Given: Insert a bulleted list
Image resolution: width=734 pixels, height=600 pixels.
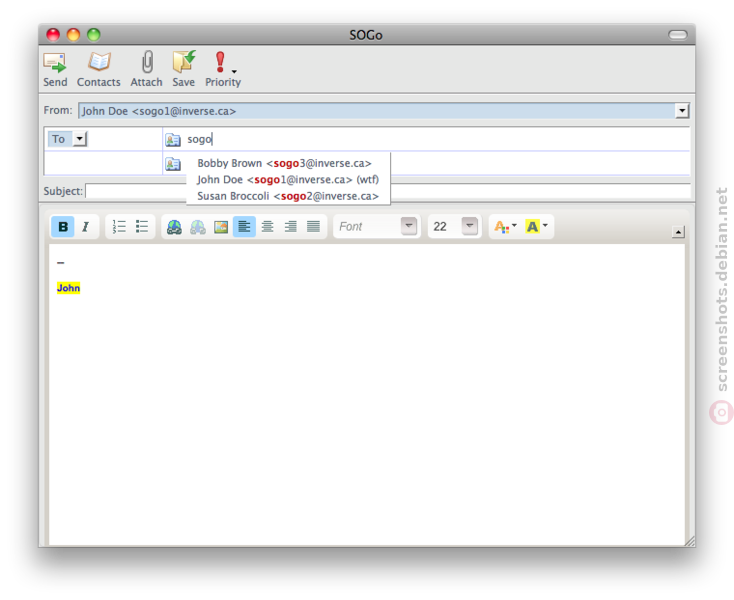Looking at the screenshot, I should click(142, 227).
